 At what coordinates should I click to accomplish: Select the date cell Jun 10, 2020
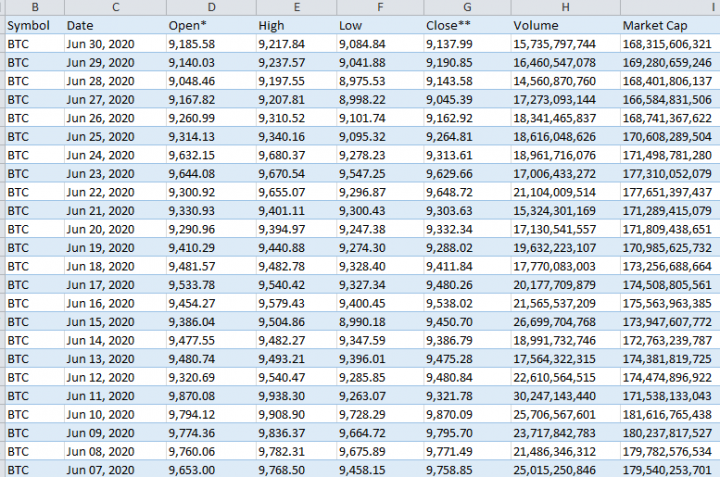click(x=115, y=414)
